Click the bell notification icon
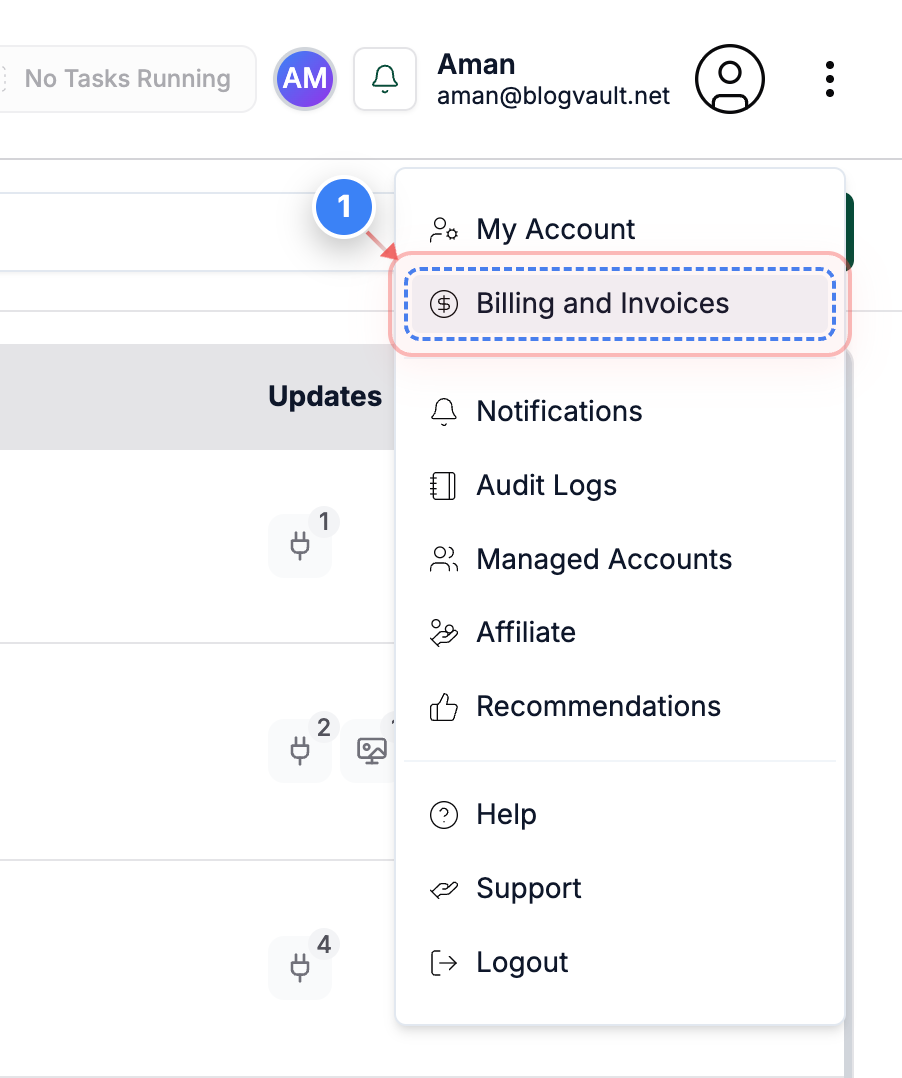This screenshot has width=902, height=1078. [x=385, y=78]
